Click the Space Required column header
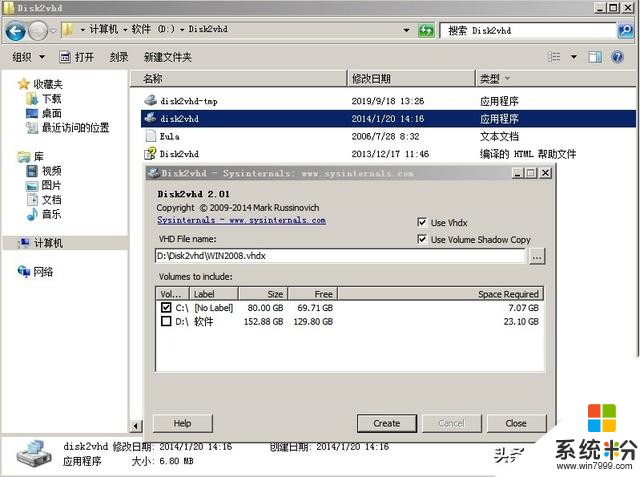Viewport: 640px width, 477px height. (x=441, y=294)
